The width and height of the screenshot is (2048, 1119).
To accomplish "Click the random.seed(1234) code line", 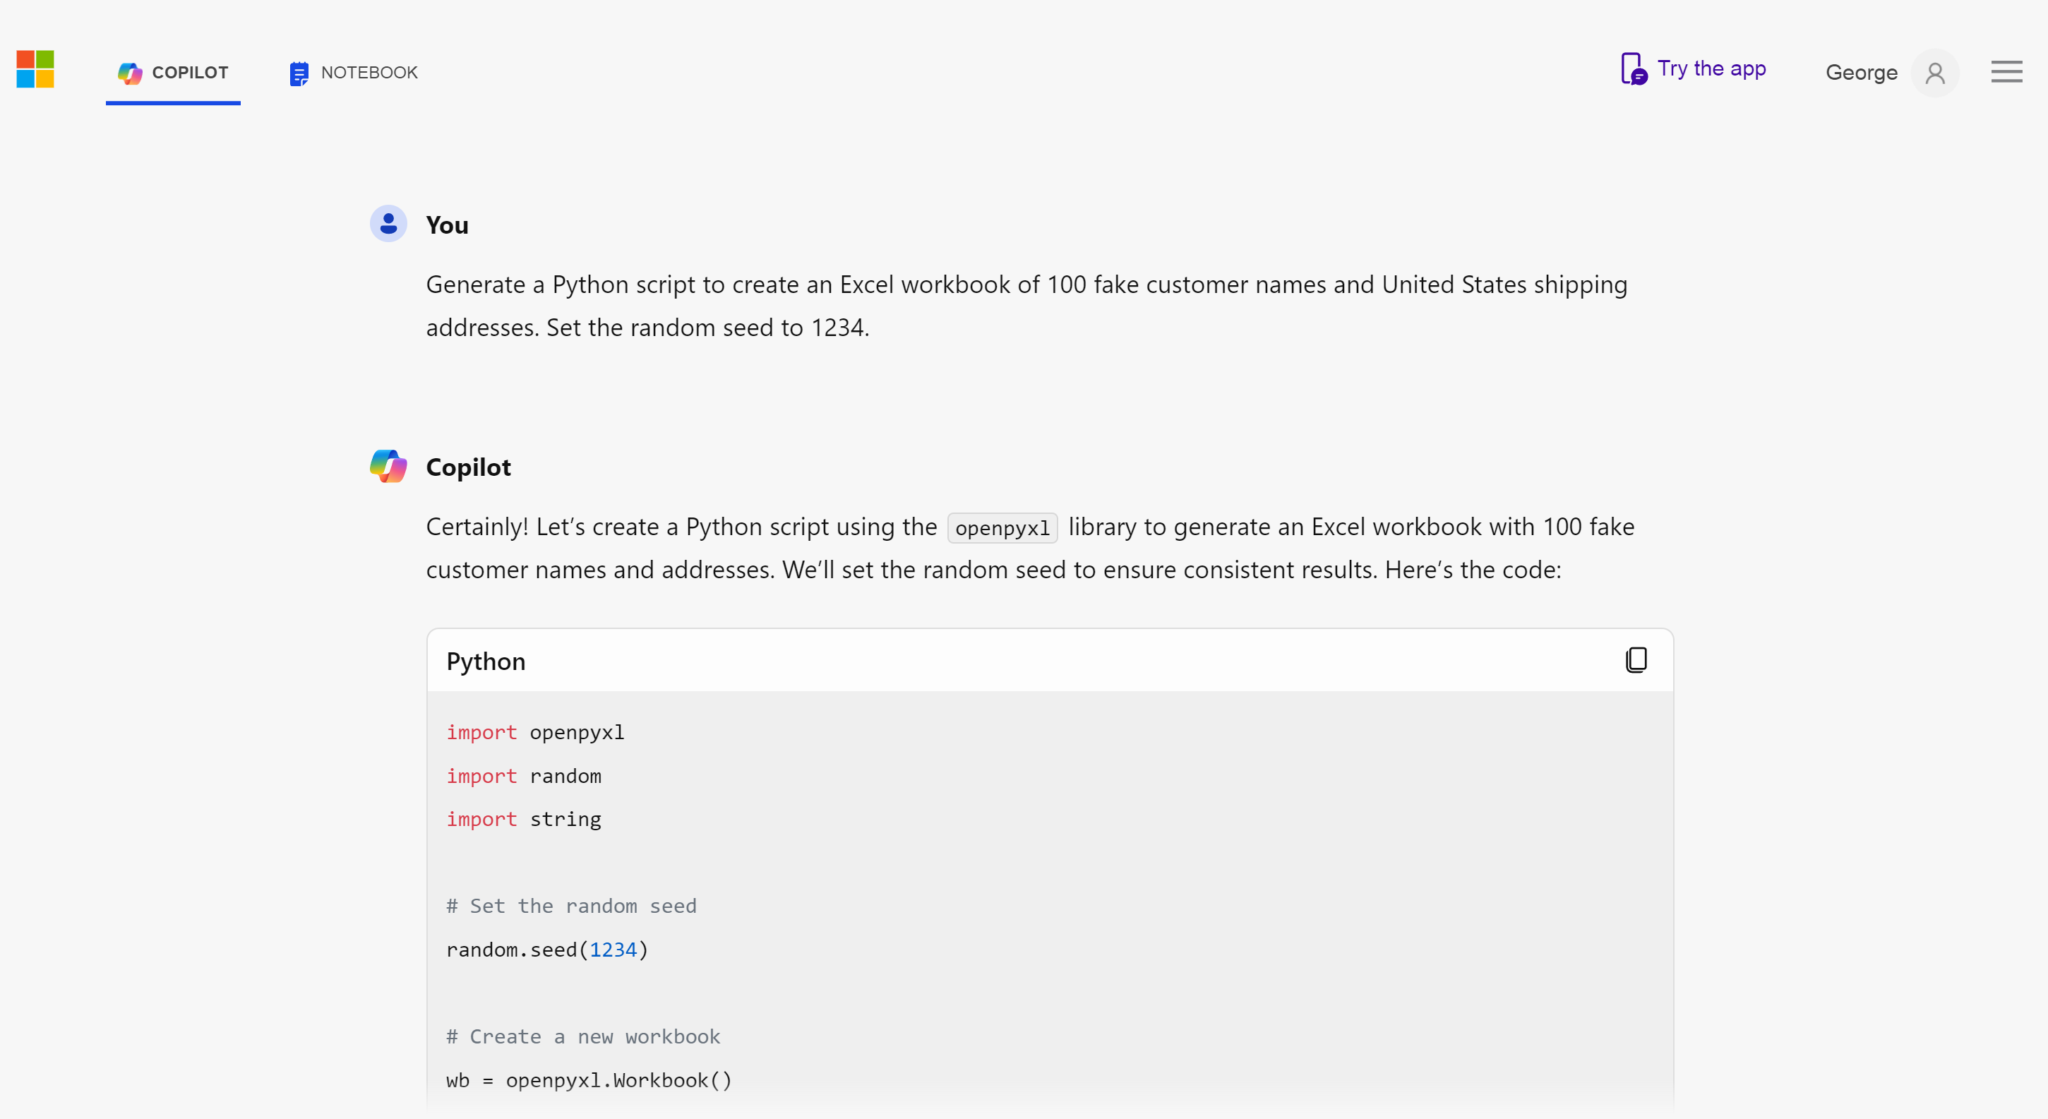I will [x=547, y=950].
